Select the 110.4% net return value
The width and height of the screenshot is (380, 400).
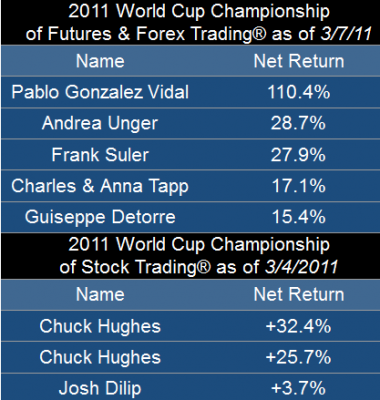299,92
